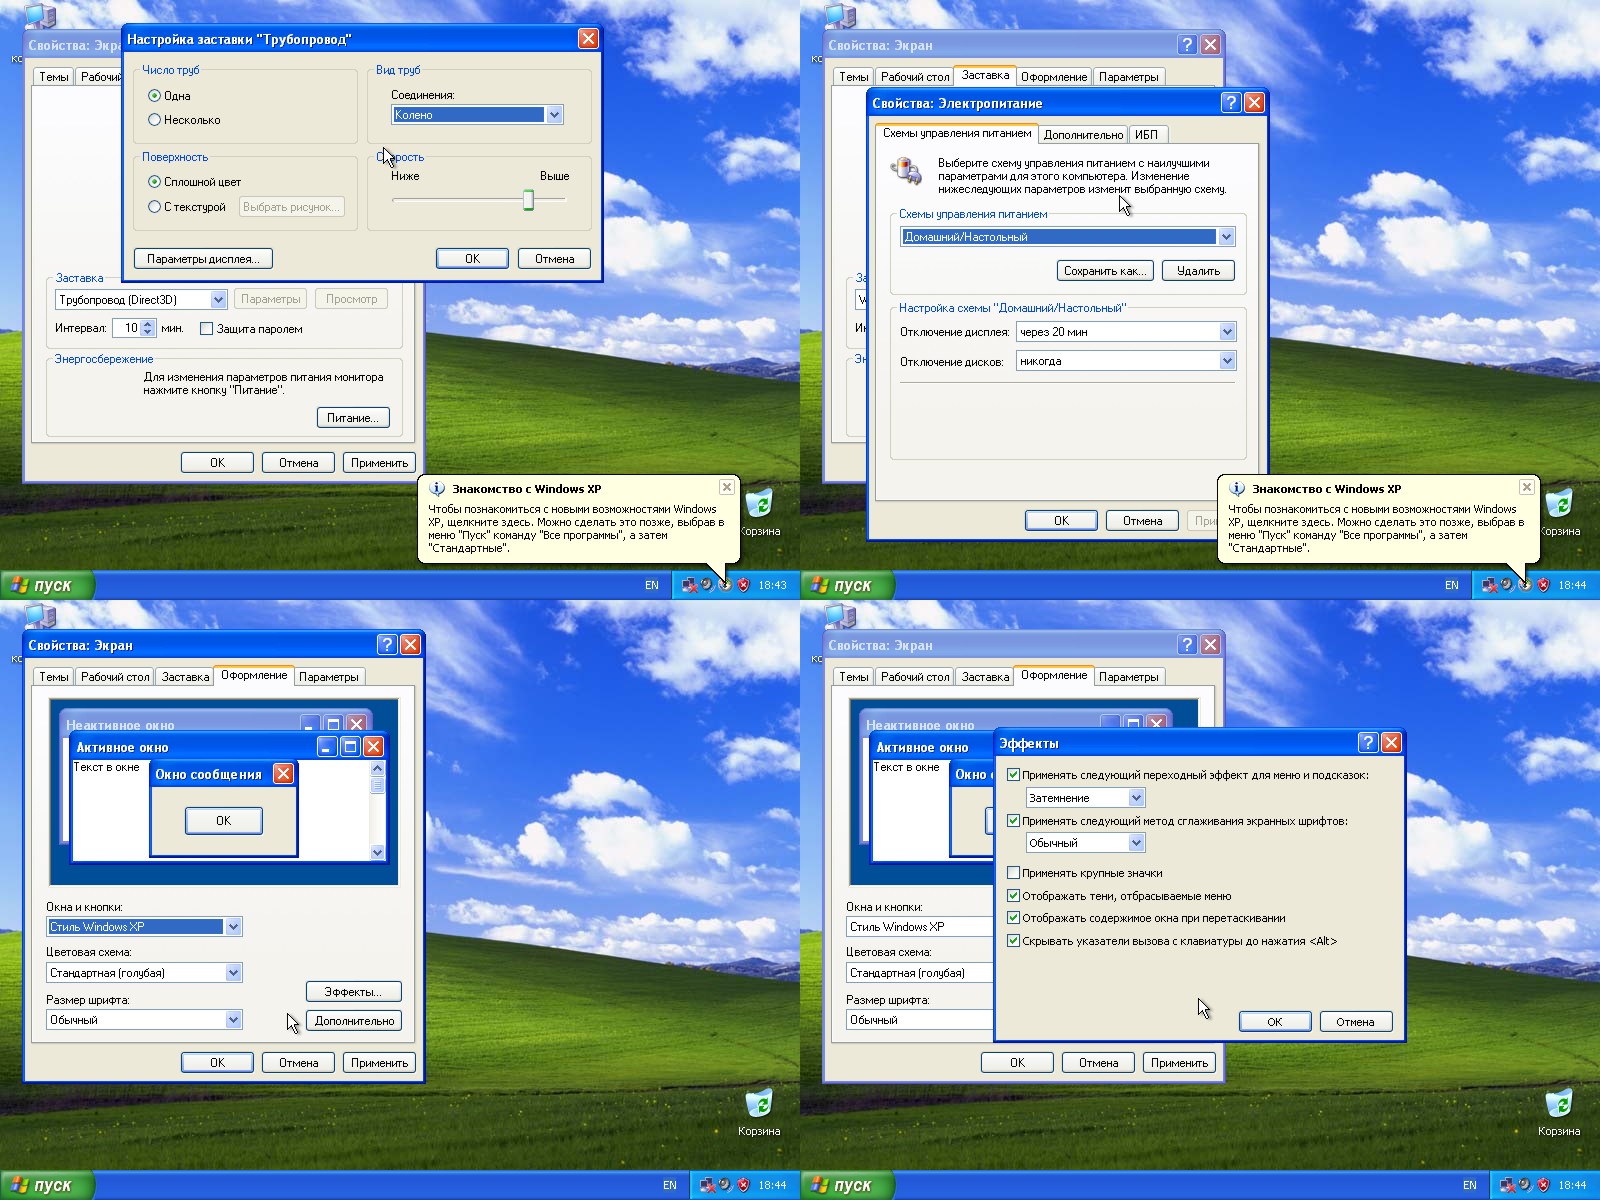Click the Цветовая схема dropdown arrow
This screenshot has height=1200, width=1600.
click(233, 973)
